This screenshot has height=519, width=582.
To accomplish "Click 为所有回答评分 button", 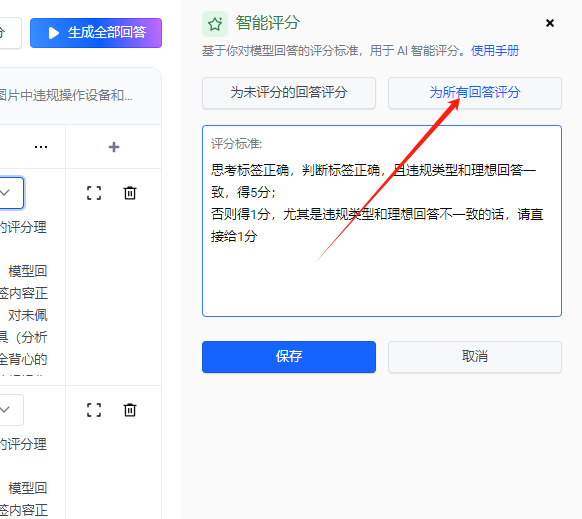I will 475,93.
